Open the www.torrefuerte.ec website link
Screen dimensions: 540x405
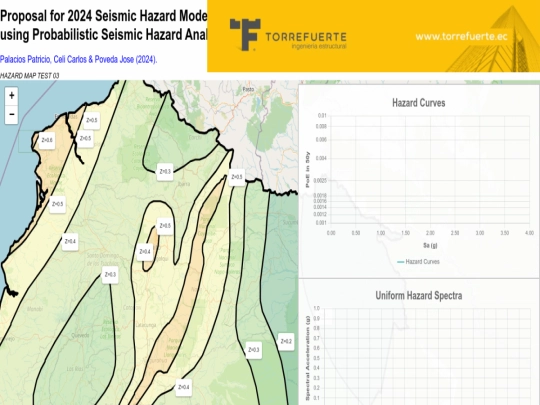click(x=461, y=37)
